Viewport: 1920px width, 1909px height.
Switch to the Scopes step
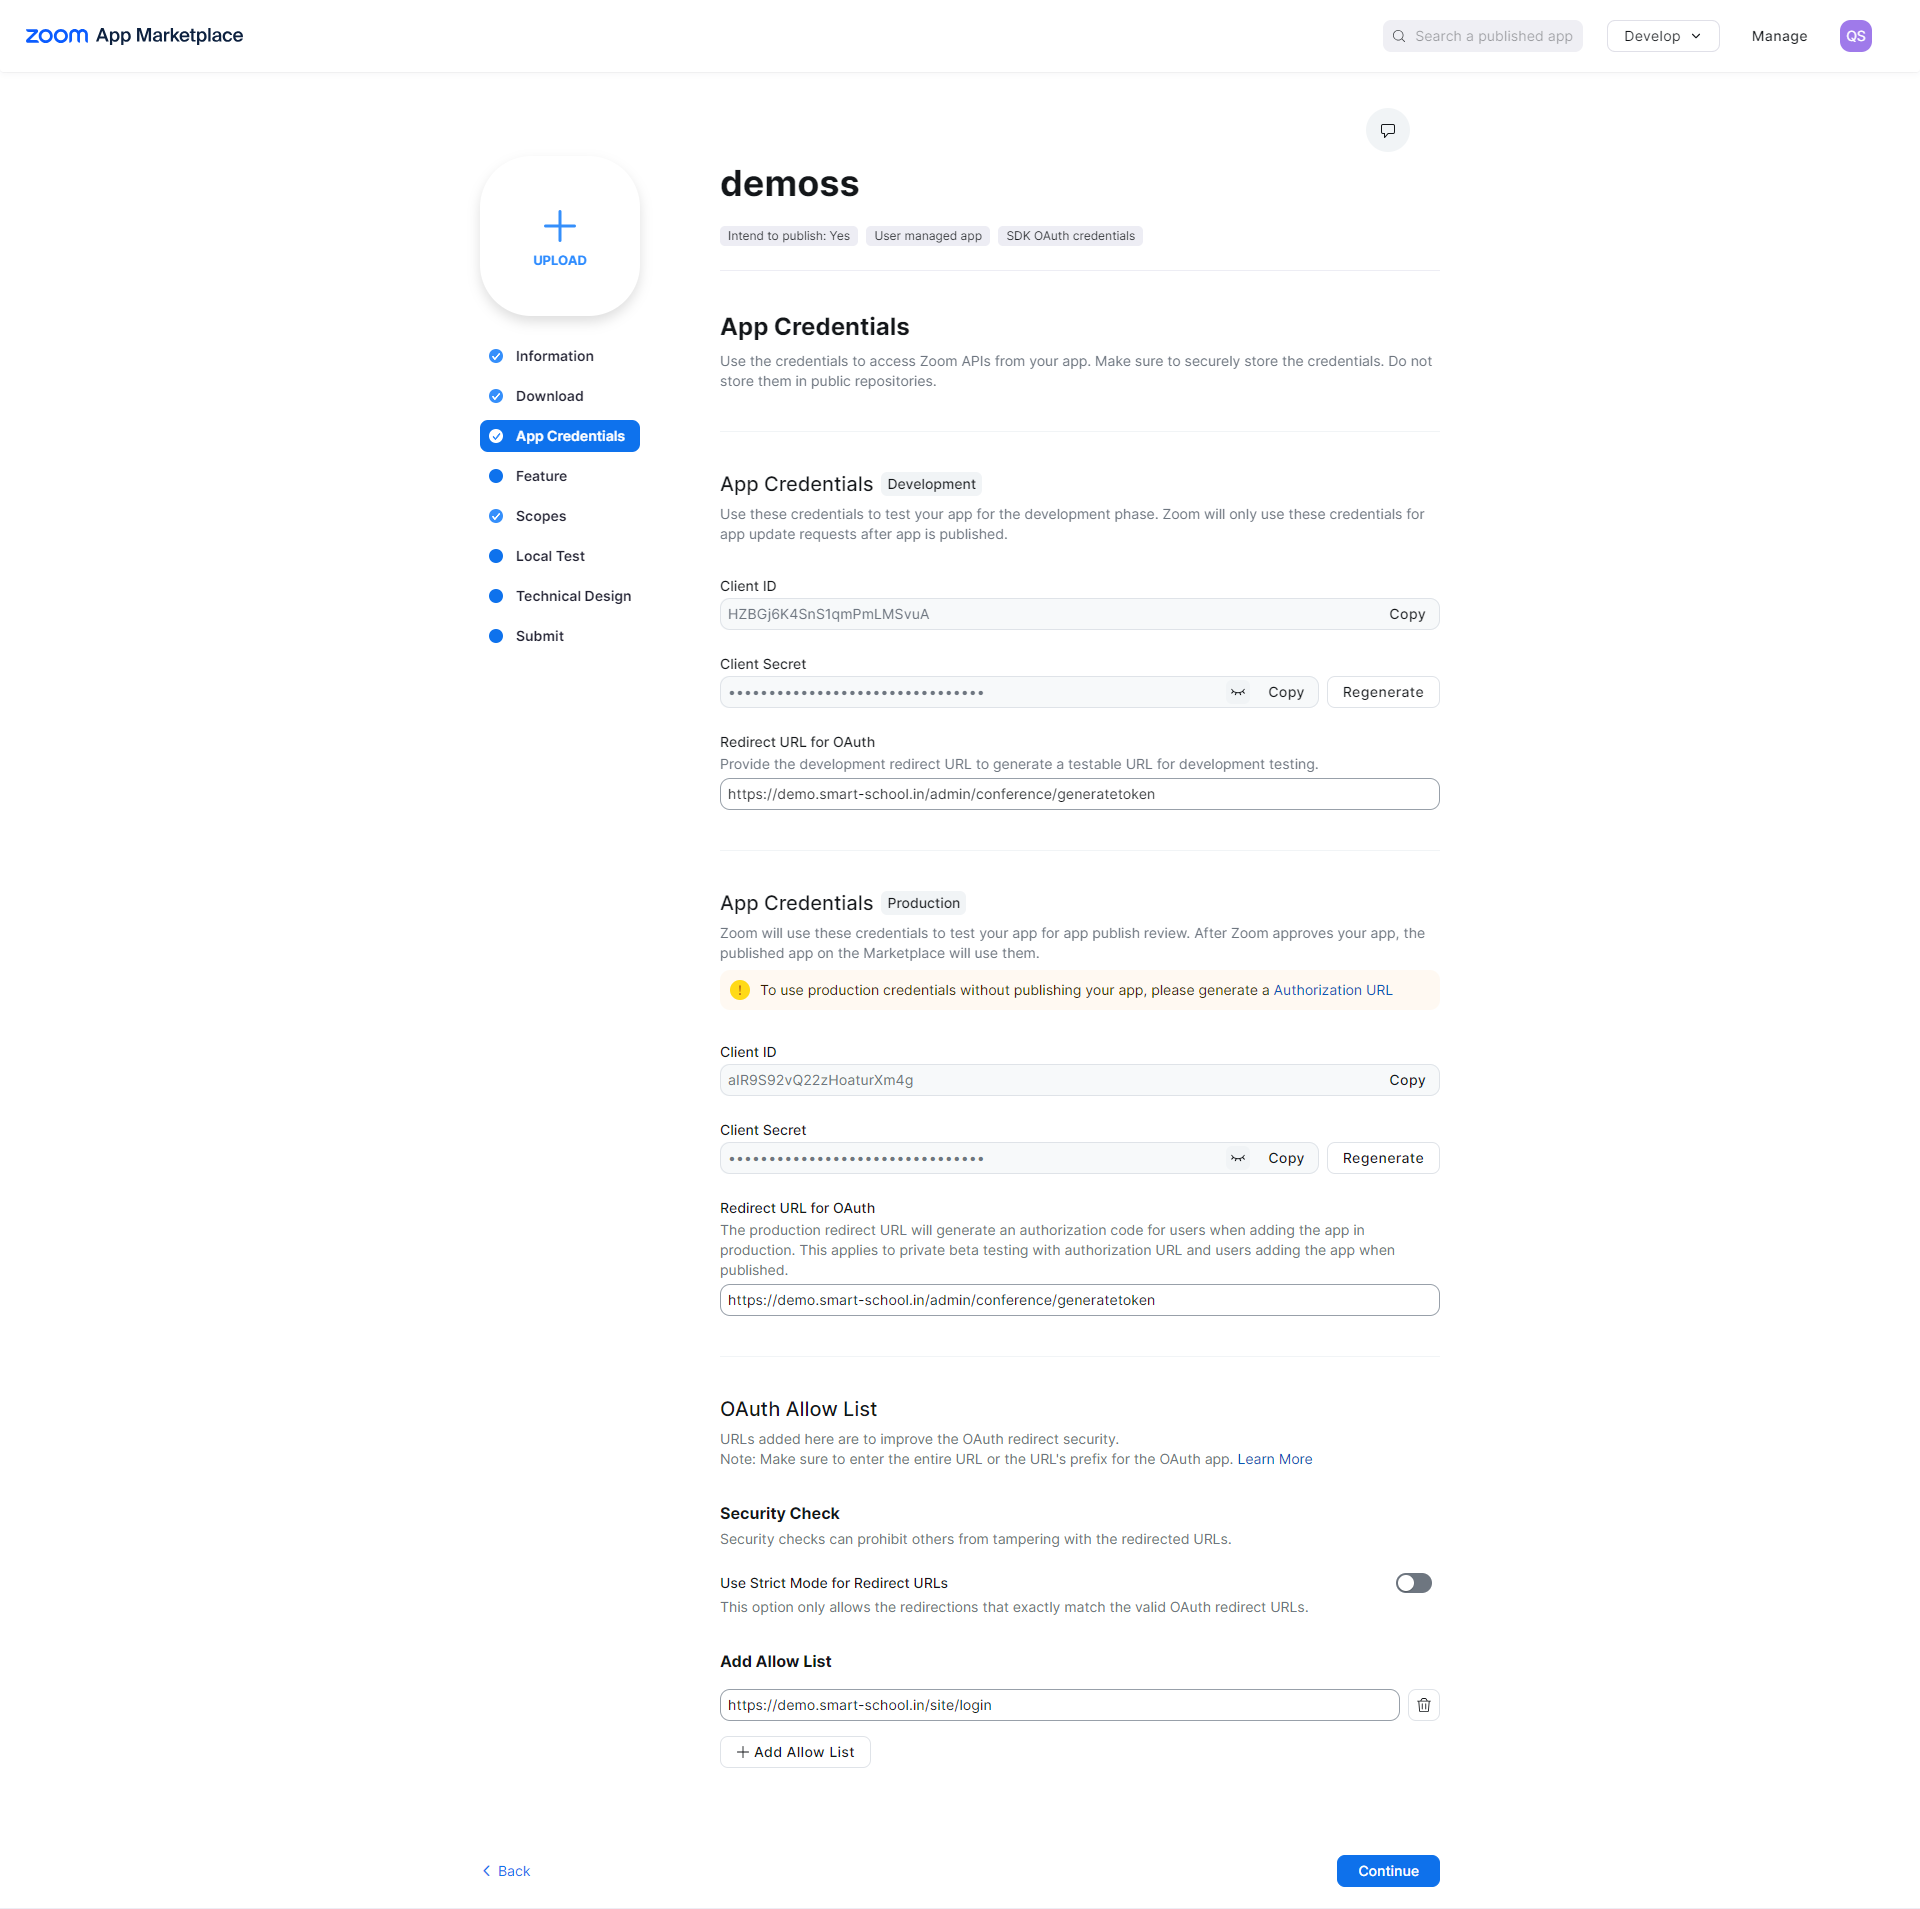(x=541, y=516)
